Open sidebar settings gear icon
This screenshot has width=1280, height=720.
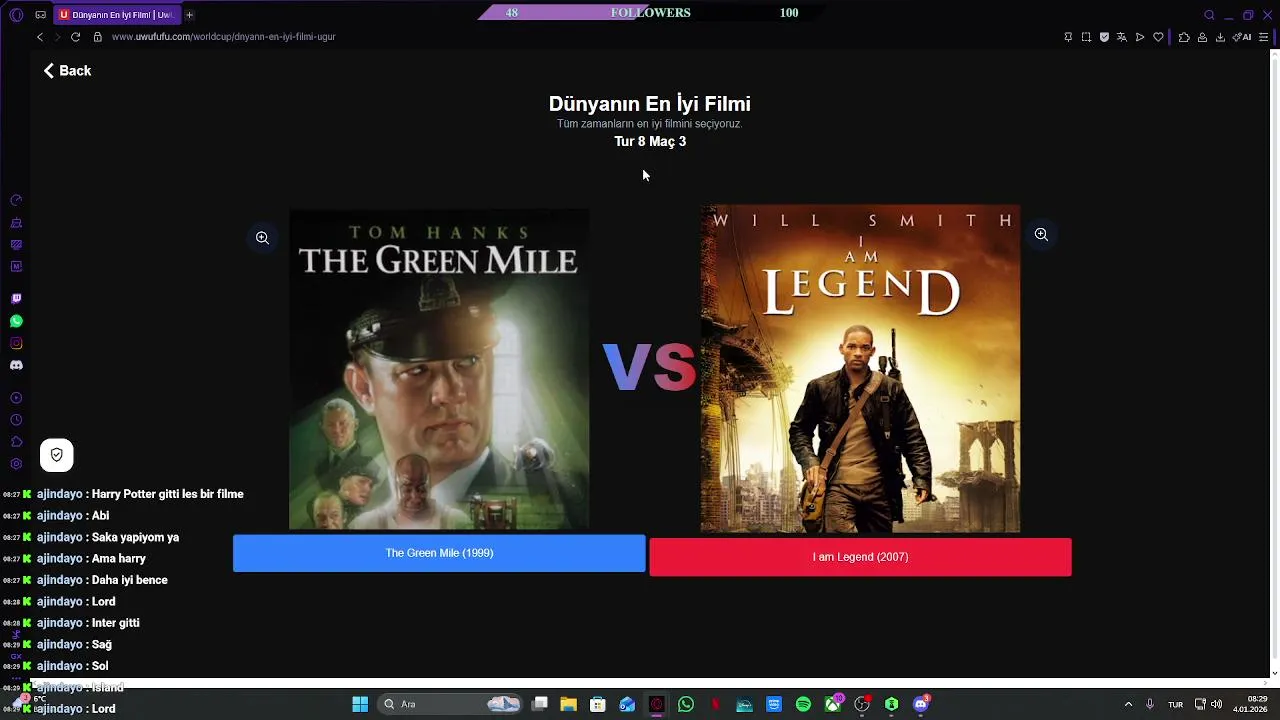click(x=16, y=464)
